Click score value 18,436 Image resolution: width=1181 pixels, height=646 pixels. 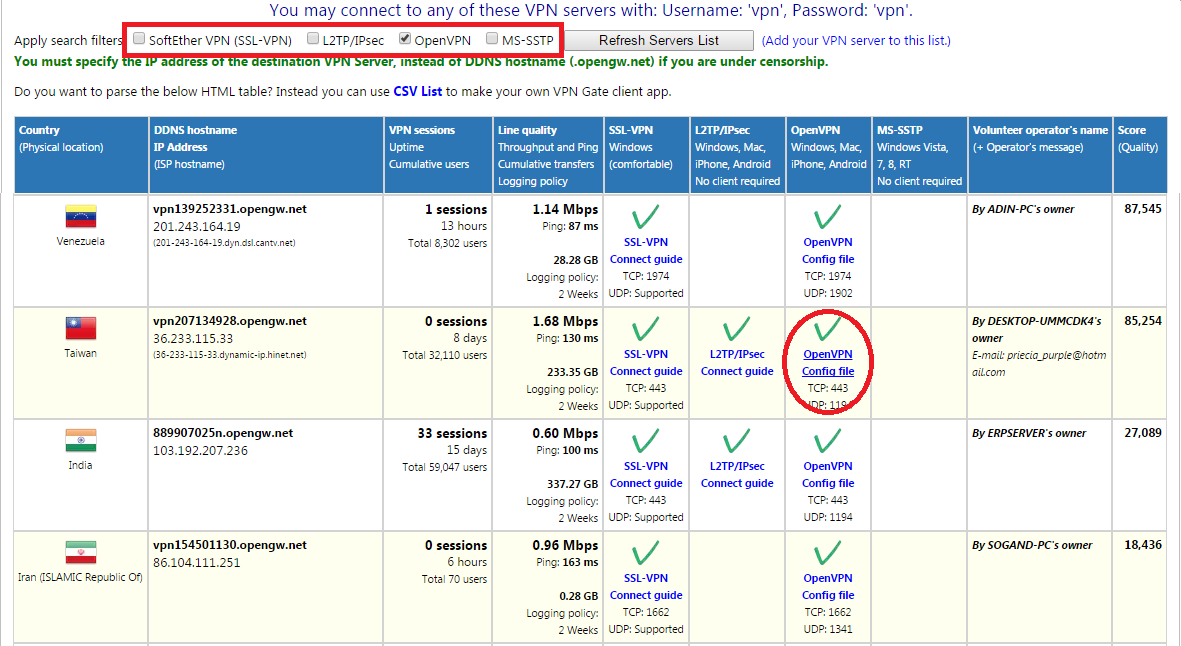coord(1143,544)
